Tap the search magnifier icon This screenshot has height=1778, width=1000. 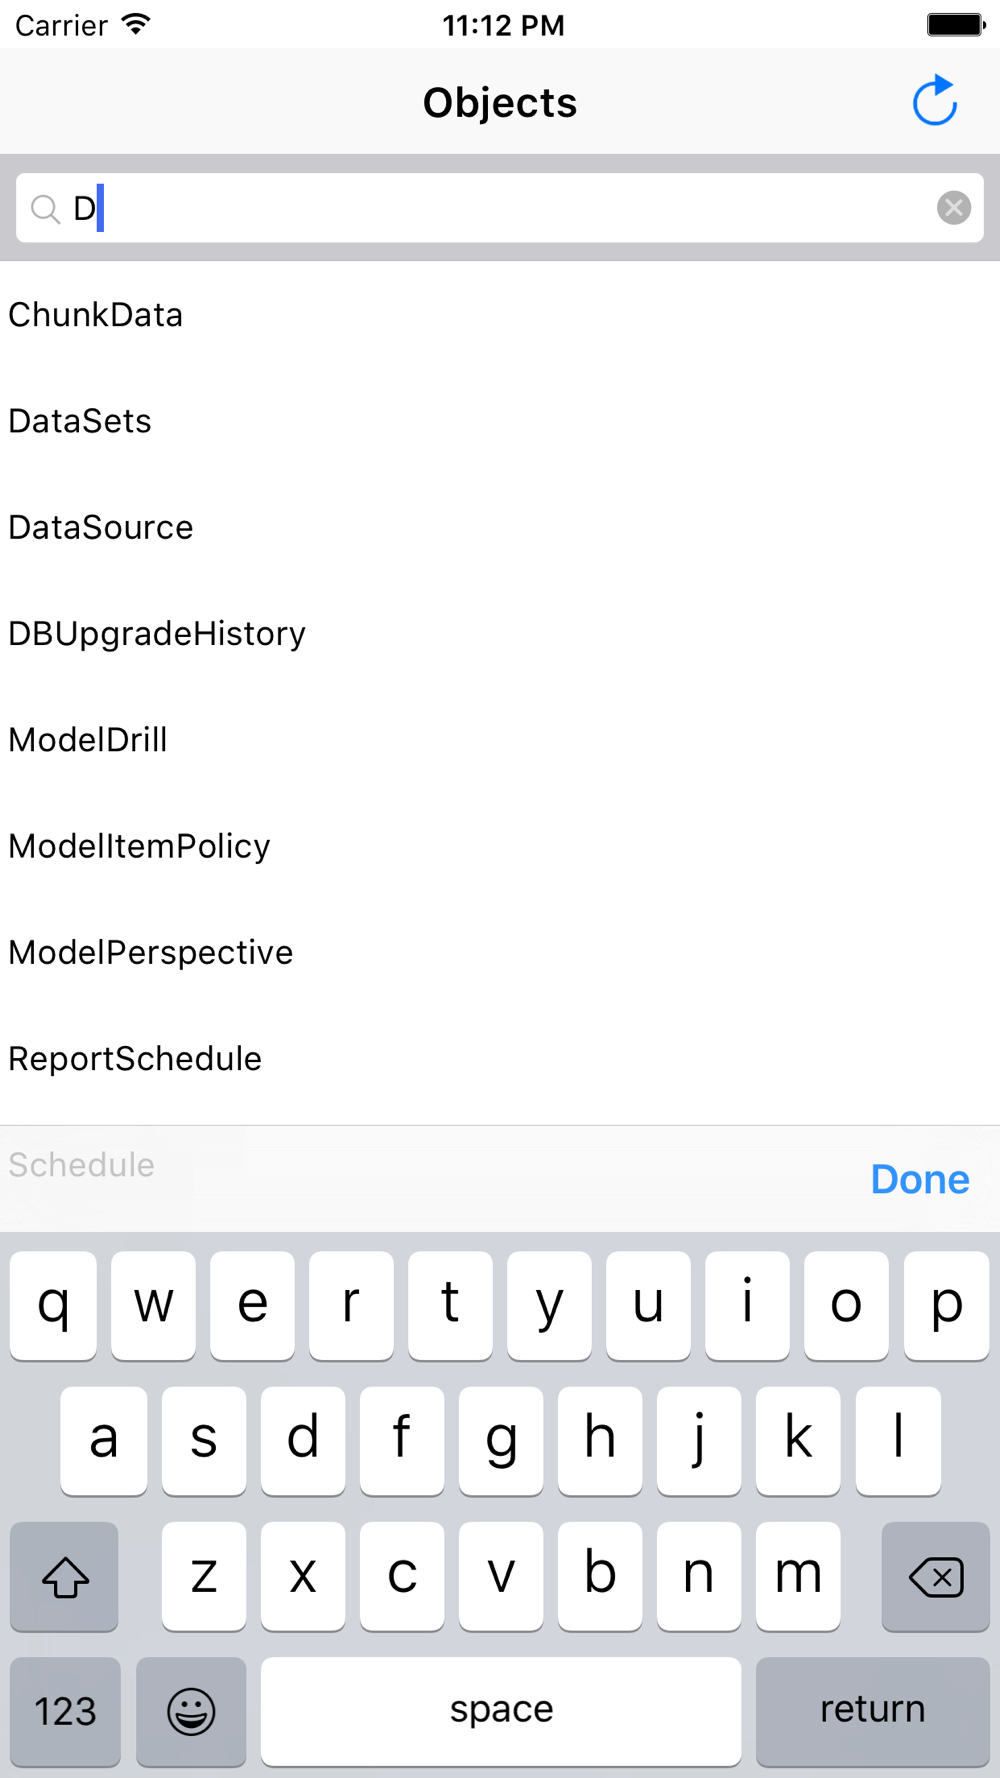tap(45, 209)
